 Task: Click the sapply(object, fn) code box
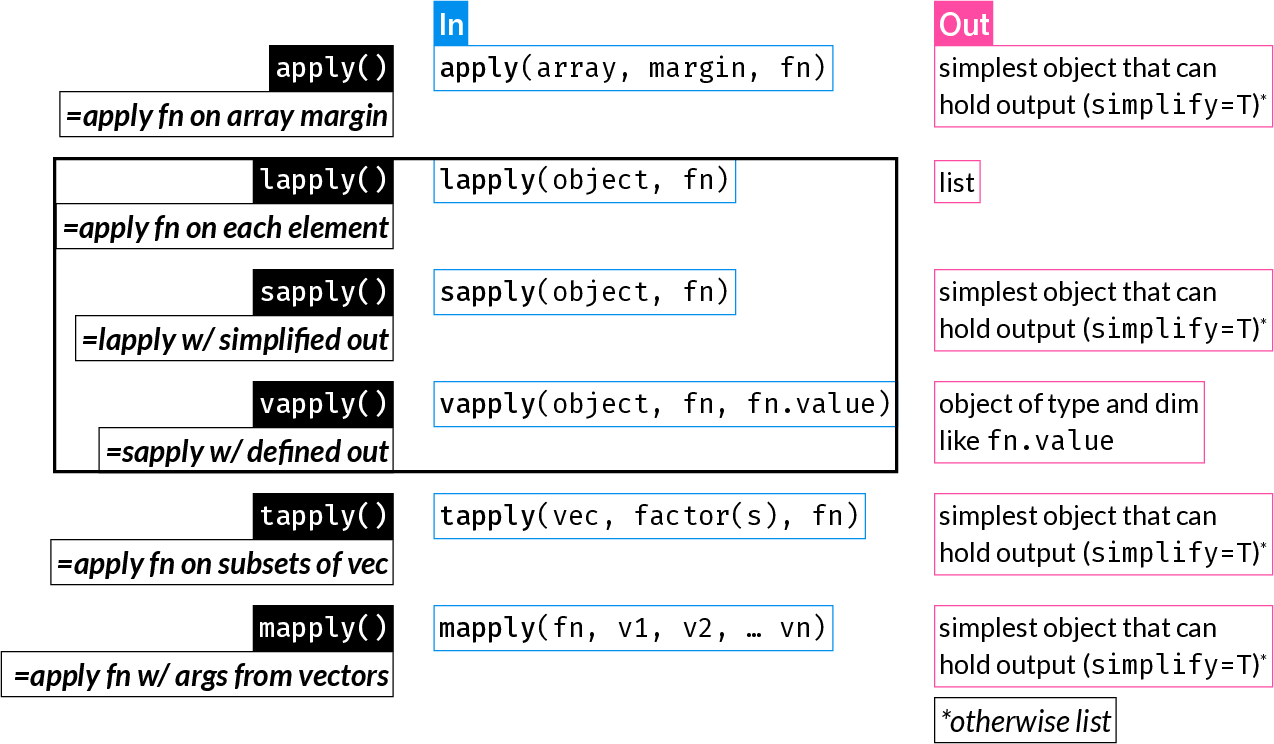point(585,292)
